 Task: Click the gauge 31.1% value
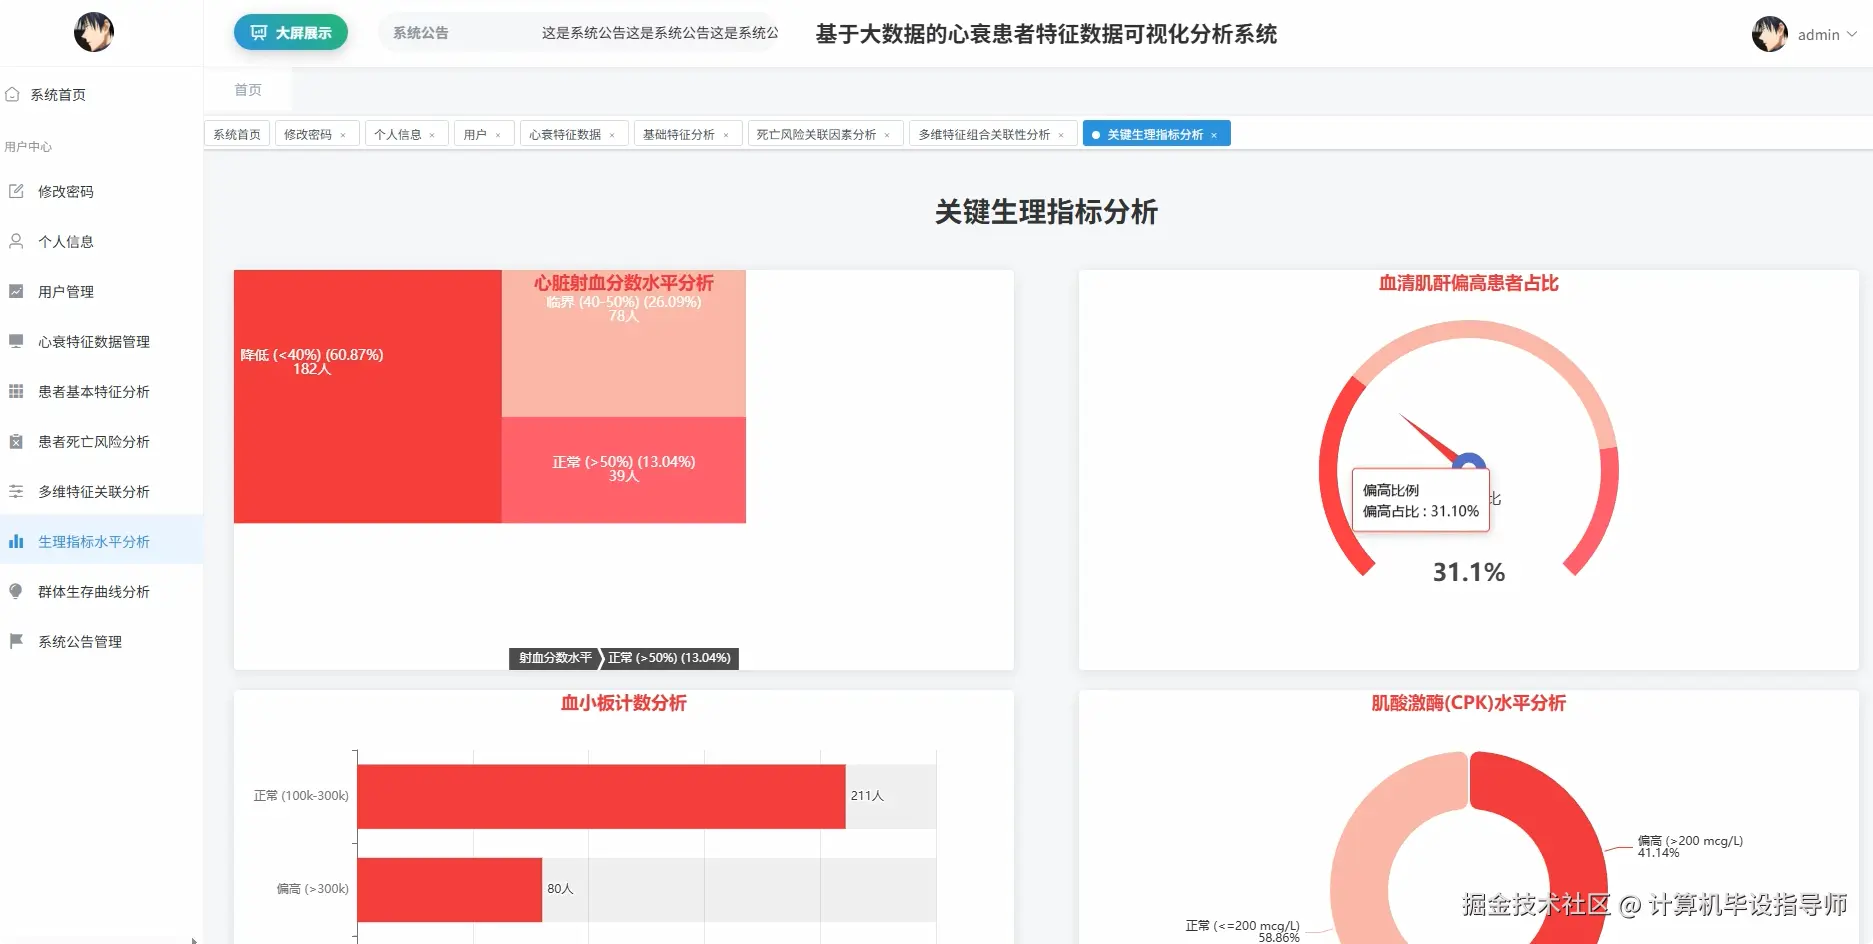pyautogui.click(x=1469, y=572)
